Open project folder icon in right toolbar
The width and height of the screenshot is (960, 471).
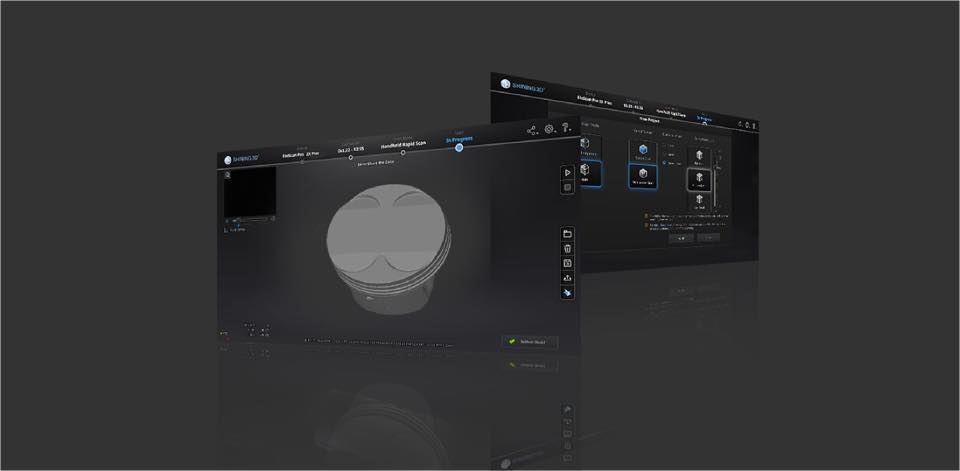[568, 233]
